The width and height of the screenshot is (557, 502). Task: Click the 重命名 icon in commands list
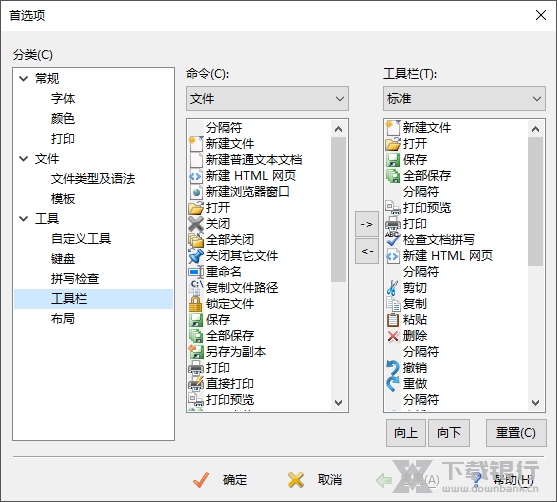pyautogui.click(x=196, y=272)
